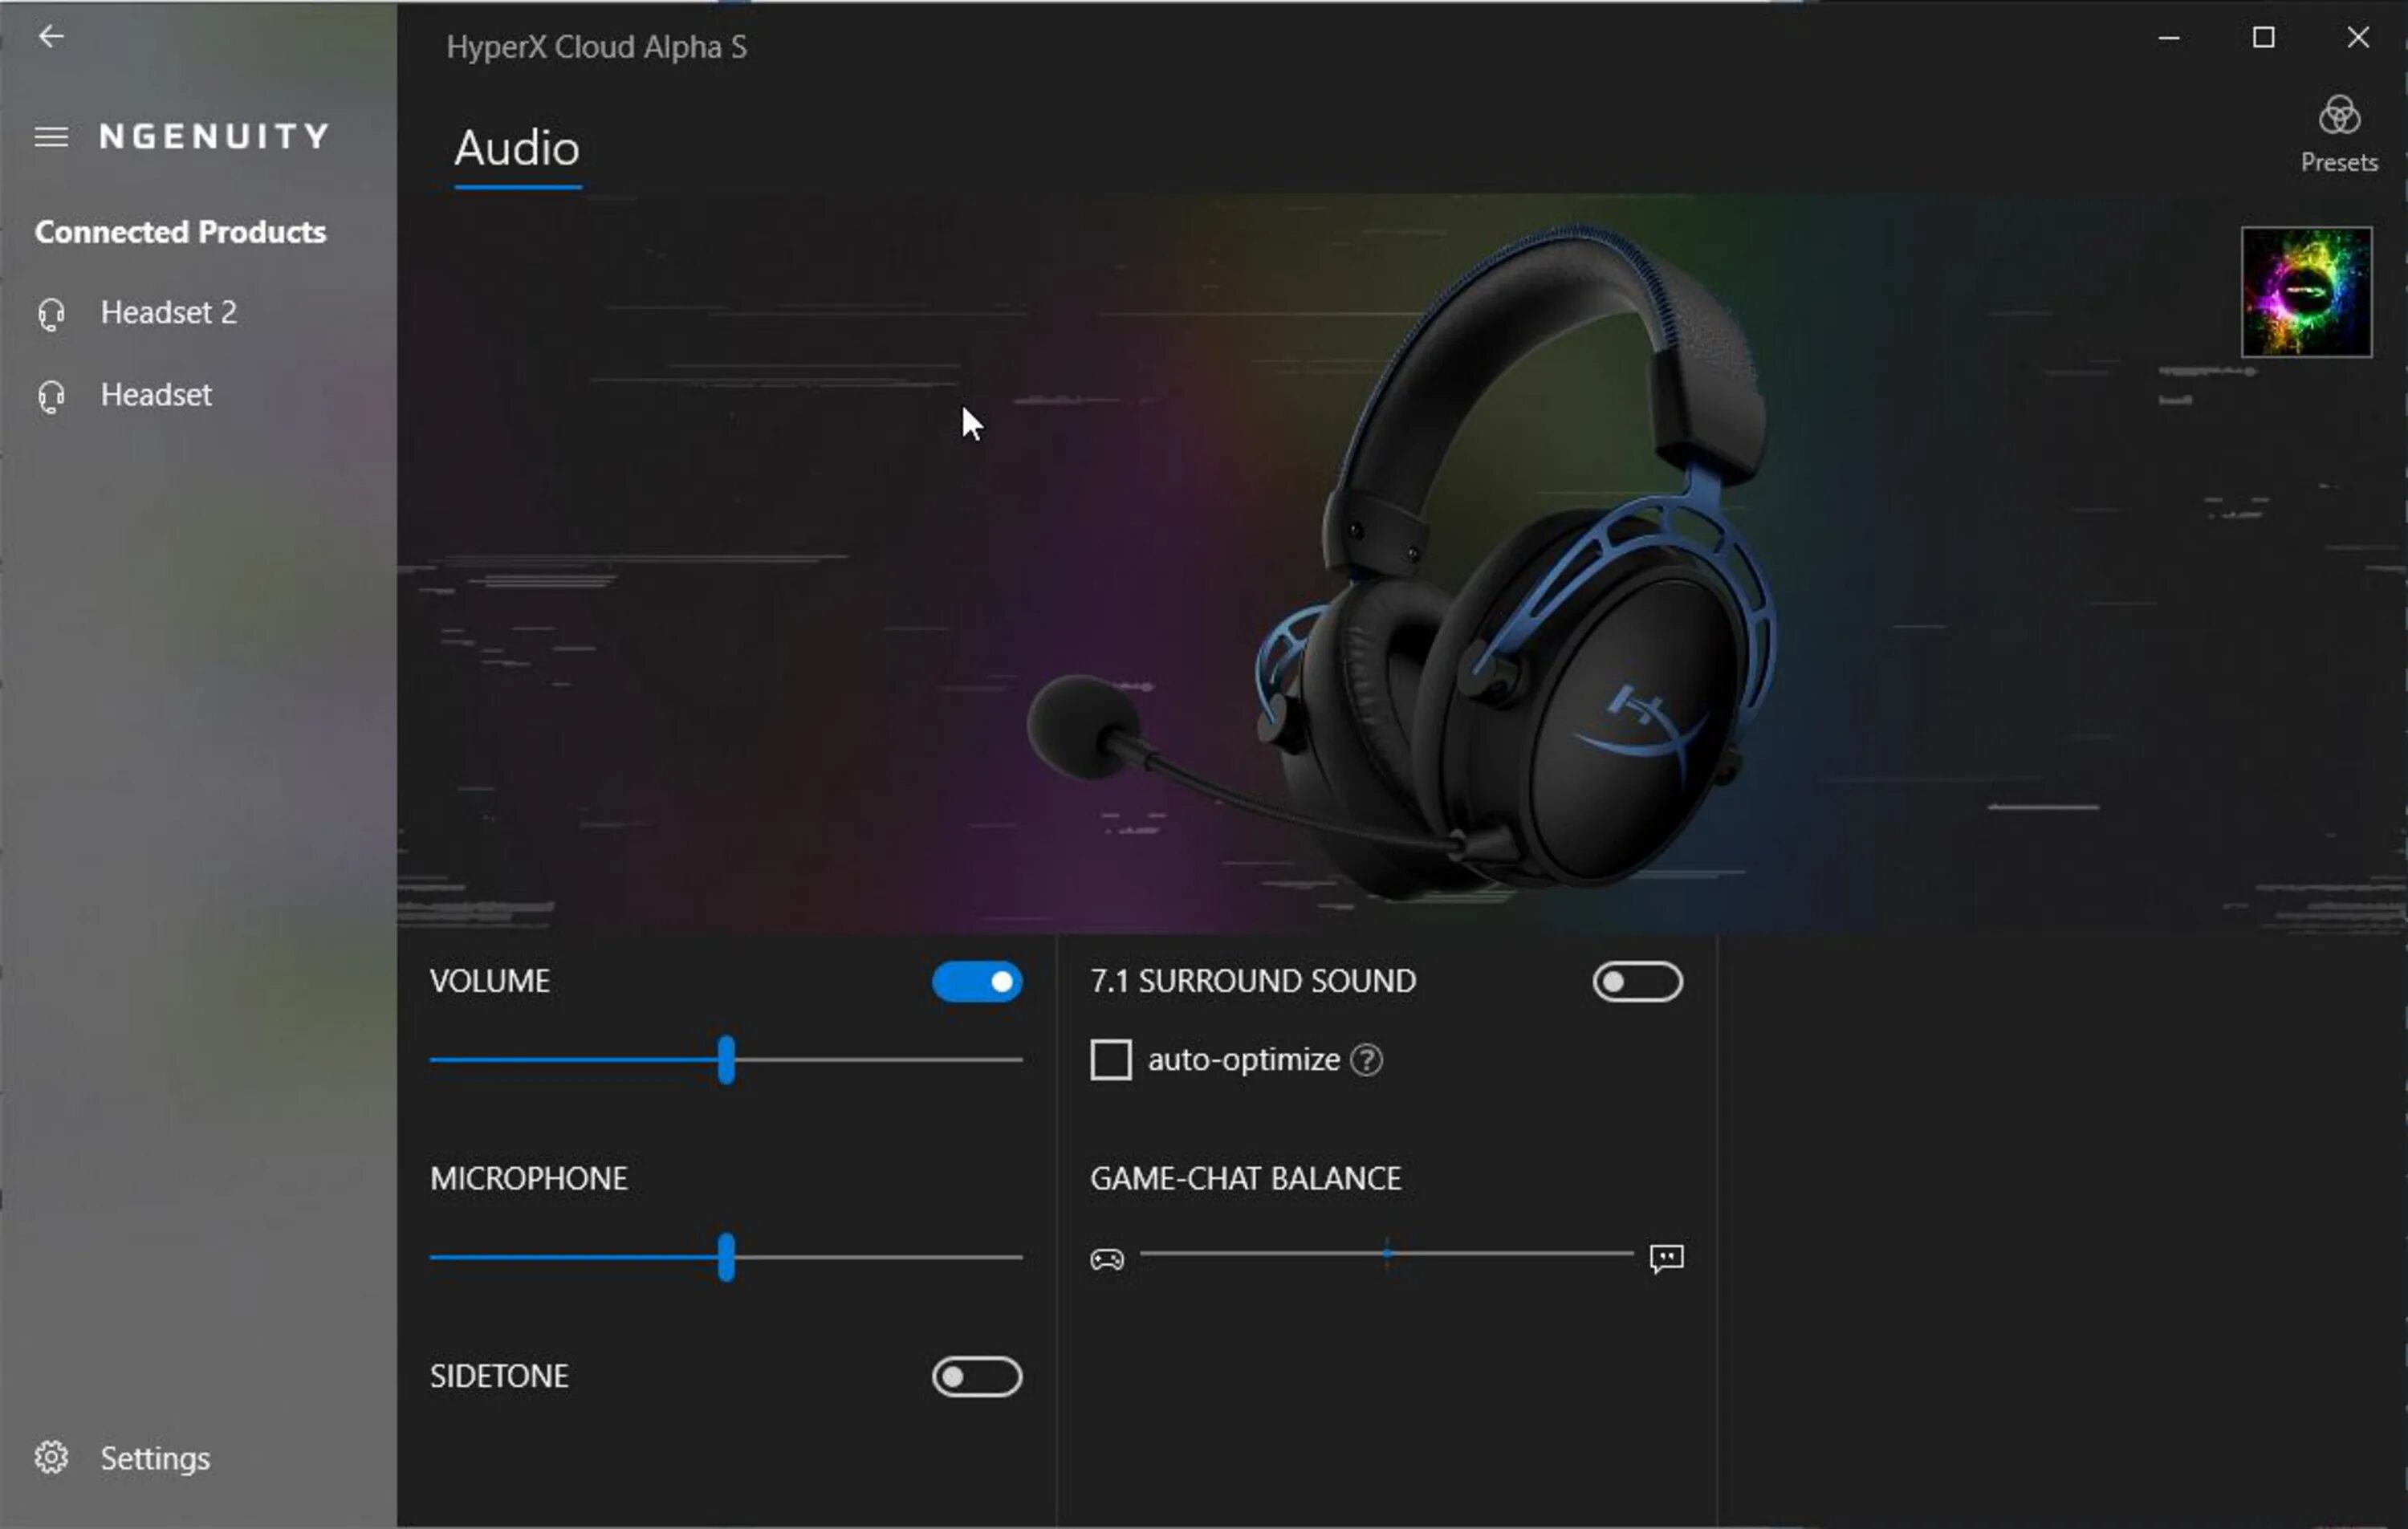Click the back arrow navigation icon
Viewport: 2408px width, 1529px height.
[49, 35]
